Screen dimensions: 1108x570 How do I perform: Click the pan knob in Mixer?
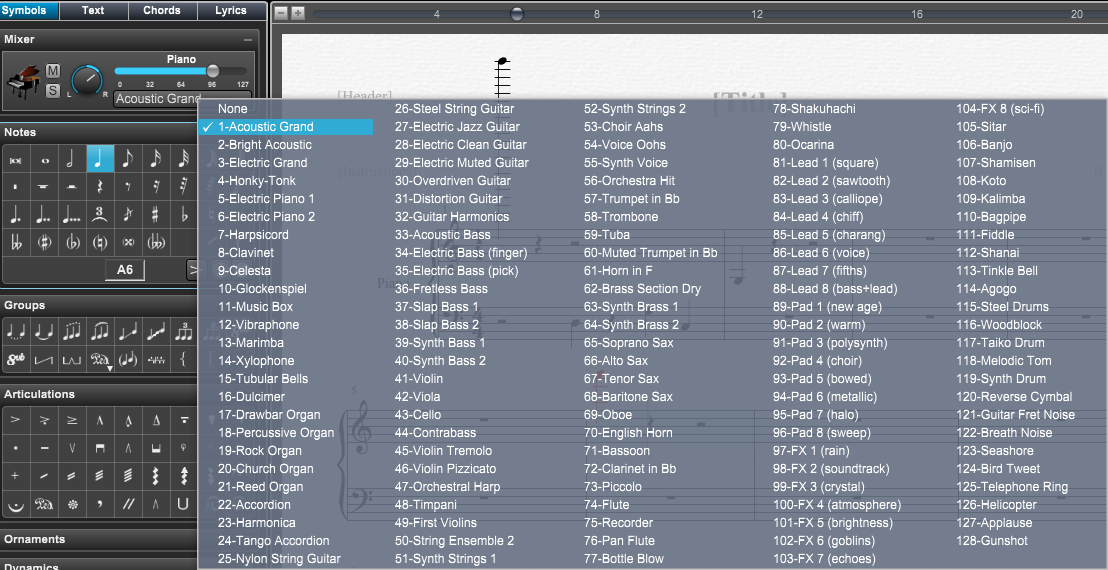point(87,80)
